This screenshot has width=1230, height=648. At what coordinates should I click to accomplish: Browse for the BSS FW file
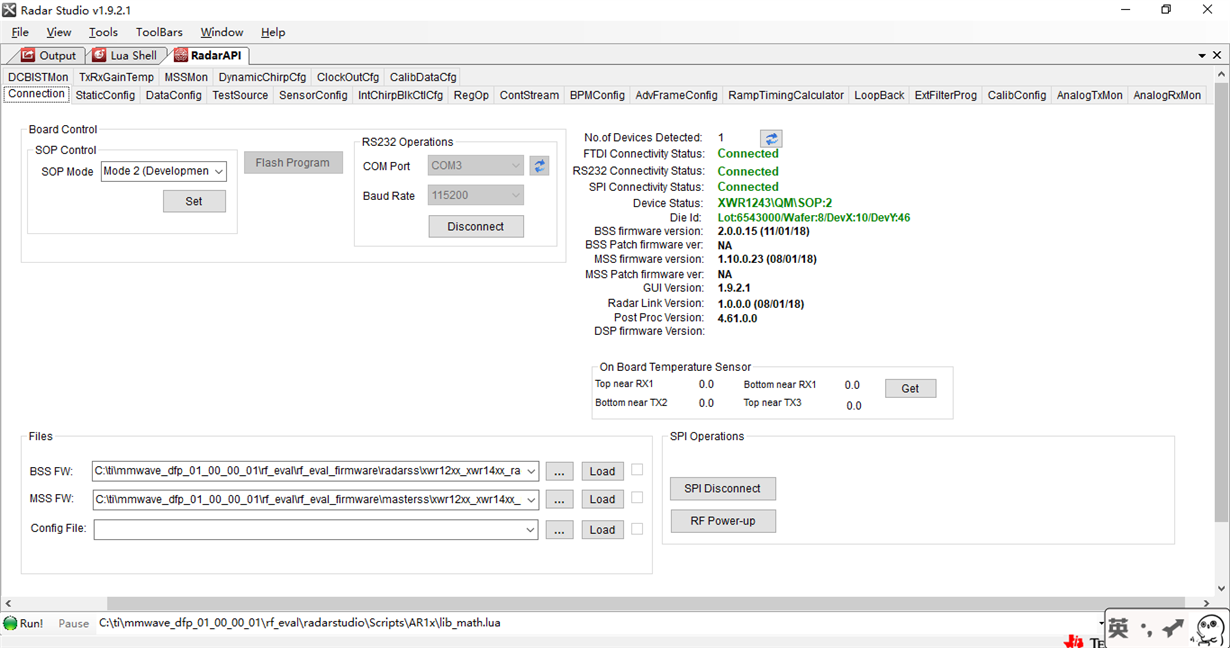[559, 472]
